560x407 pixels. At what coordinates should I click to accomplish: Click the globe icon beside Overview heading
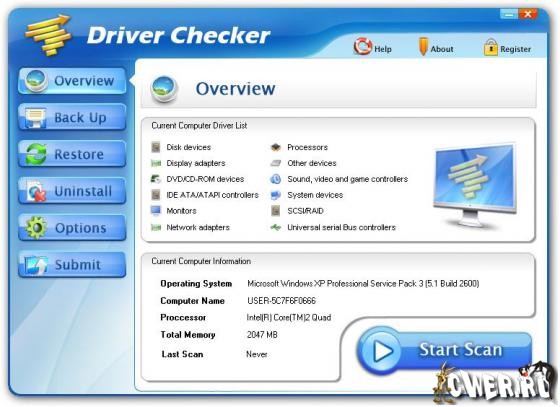coord(164,89)
